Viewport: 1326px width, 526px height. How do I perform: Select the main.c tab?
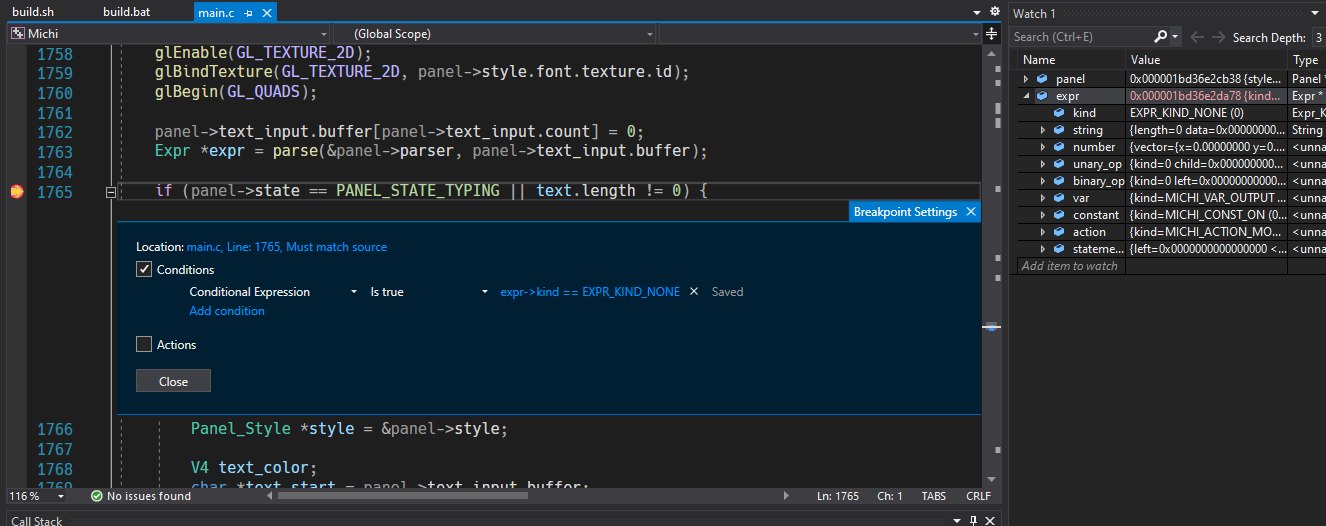click(216, 12)
